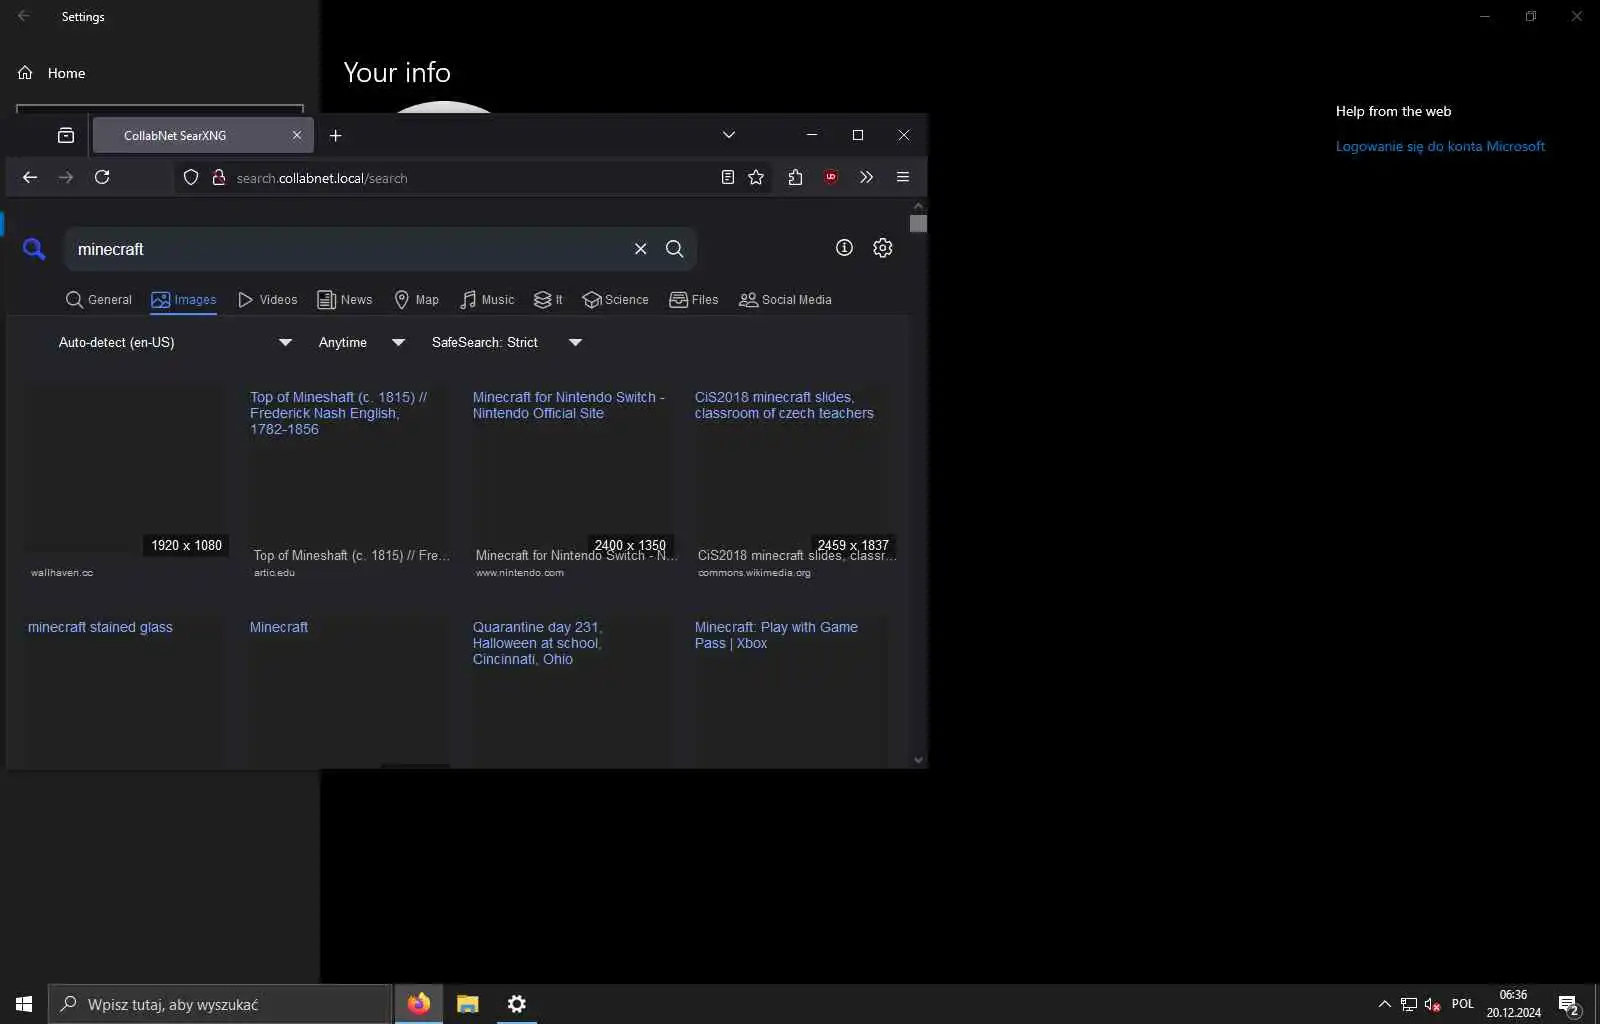Switch the POL input language indicator
This screenshot has width=1600, height=1024.
tap(1463, 1004)
